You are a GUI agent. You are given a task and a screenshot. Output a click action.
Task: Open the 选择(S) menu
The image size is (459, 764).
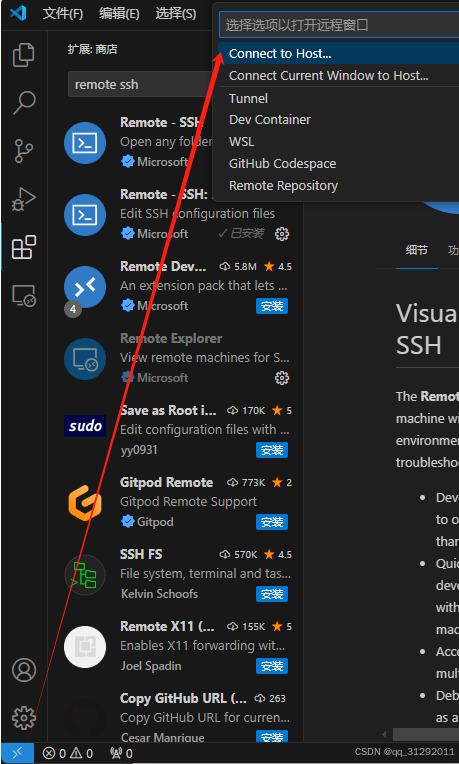tap(176, 14)
